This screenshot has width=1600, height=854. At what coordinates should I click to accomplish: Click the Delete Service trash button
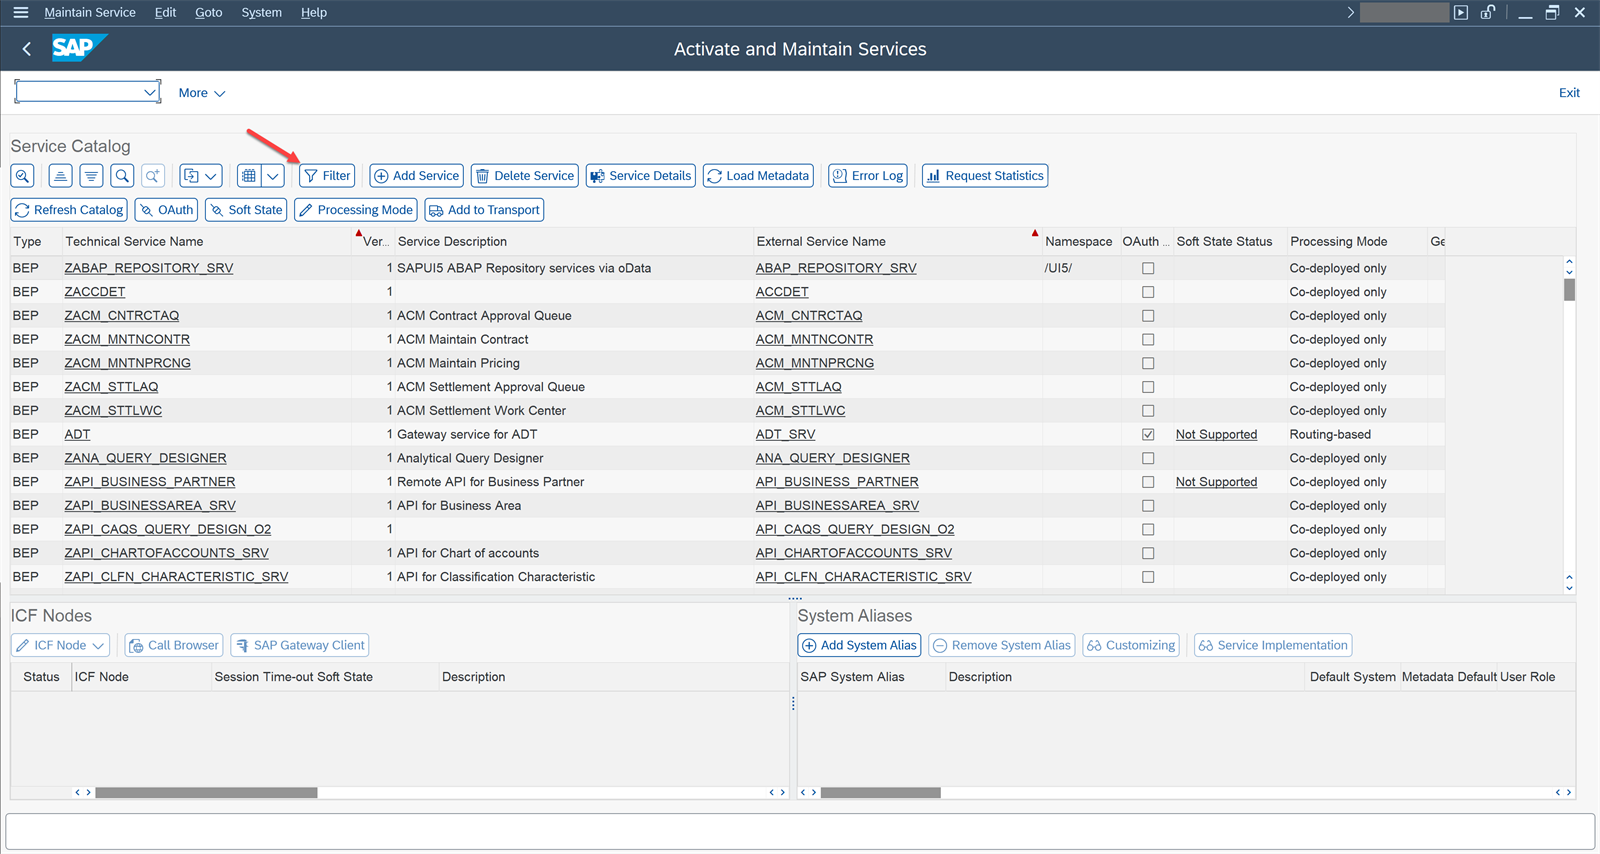(525, 176)
